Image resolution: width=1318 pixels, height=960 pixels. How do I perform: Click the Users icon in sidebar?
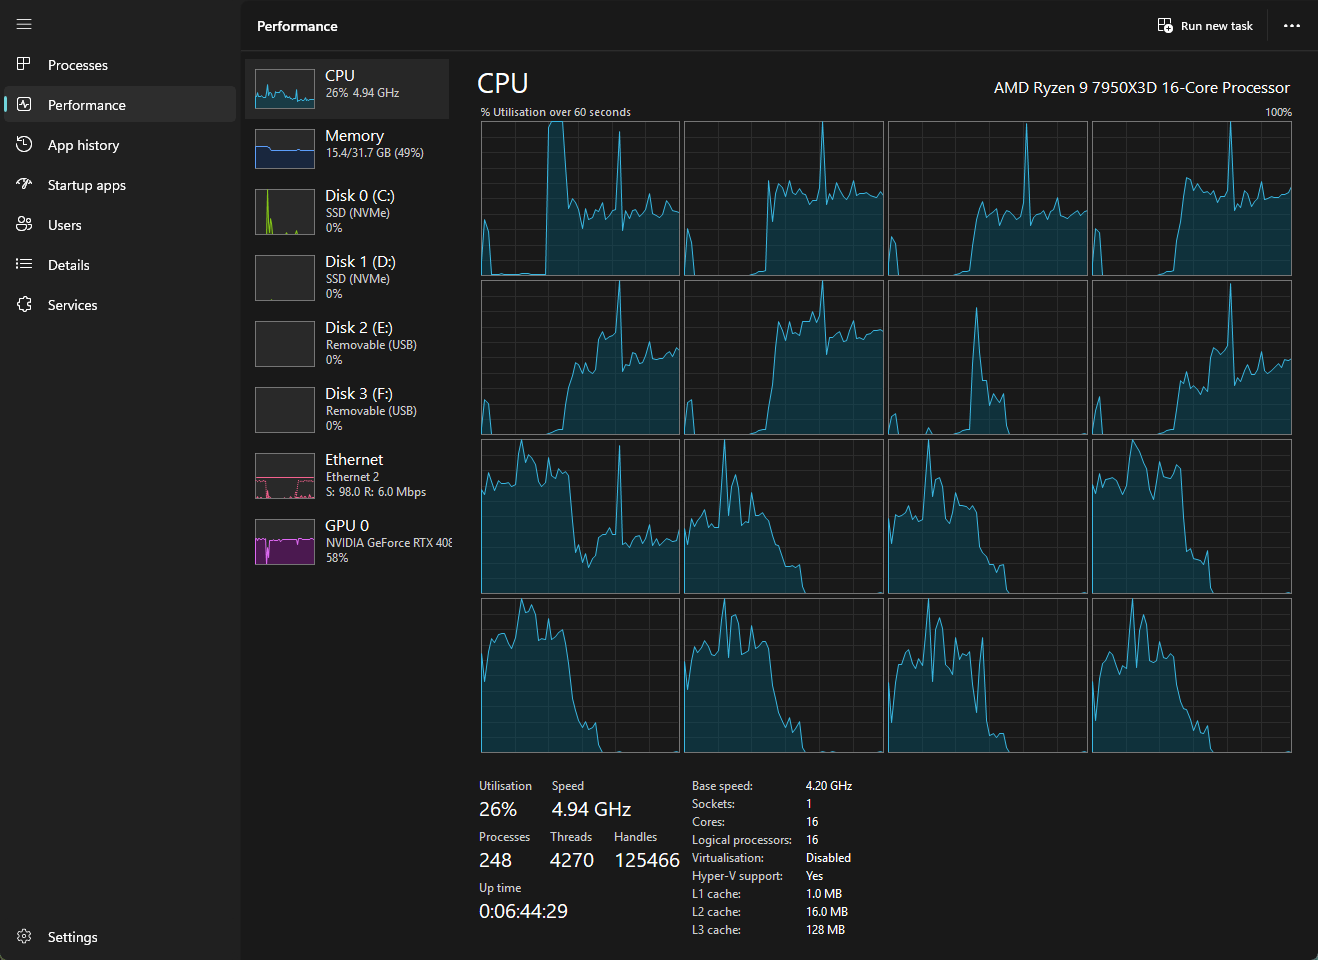coord(24,225)
